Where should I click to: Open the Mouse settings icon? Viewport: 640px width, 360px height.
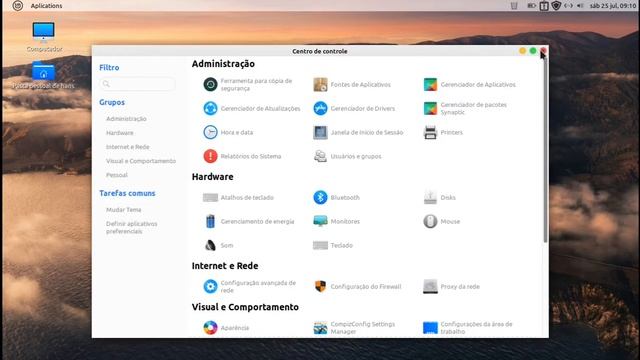(430, 221)
